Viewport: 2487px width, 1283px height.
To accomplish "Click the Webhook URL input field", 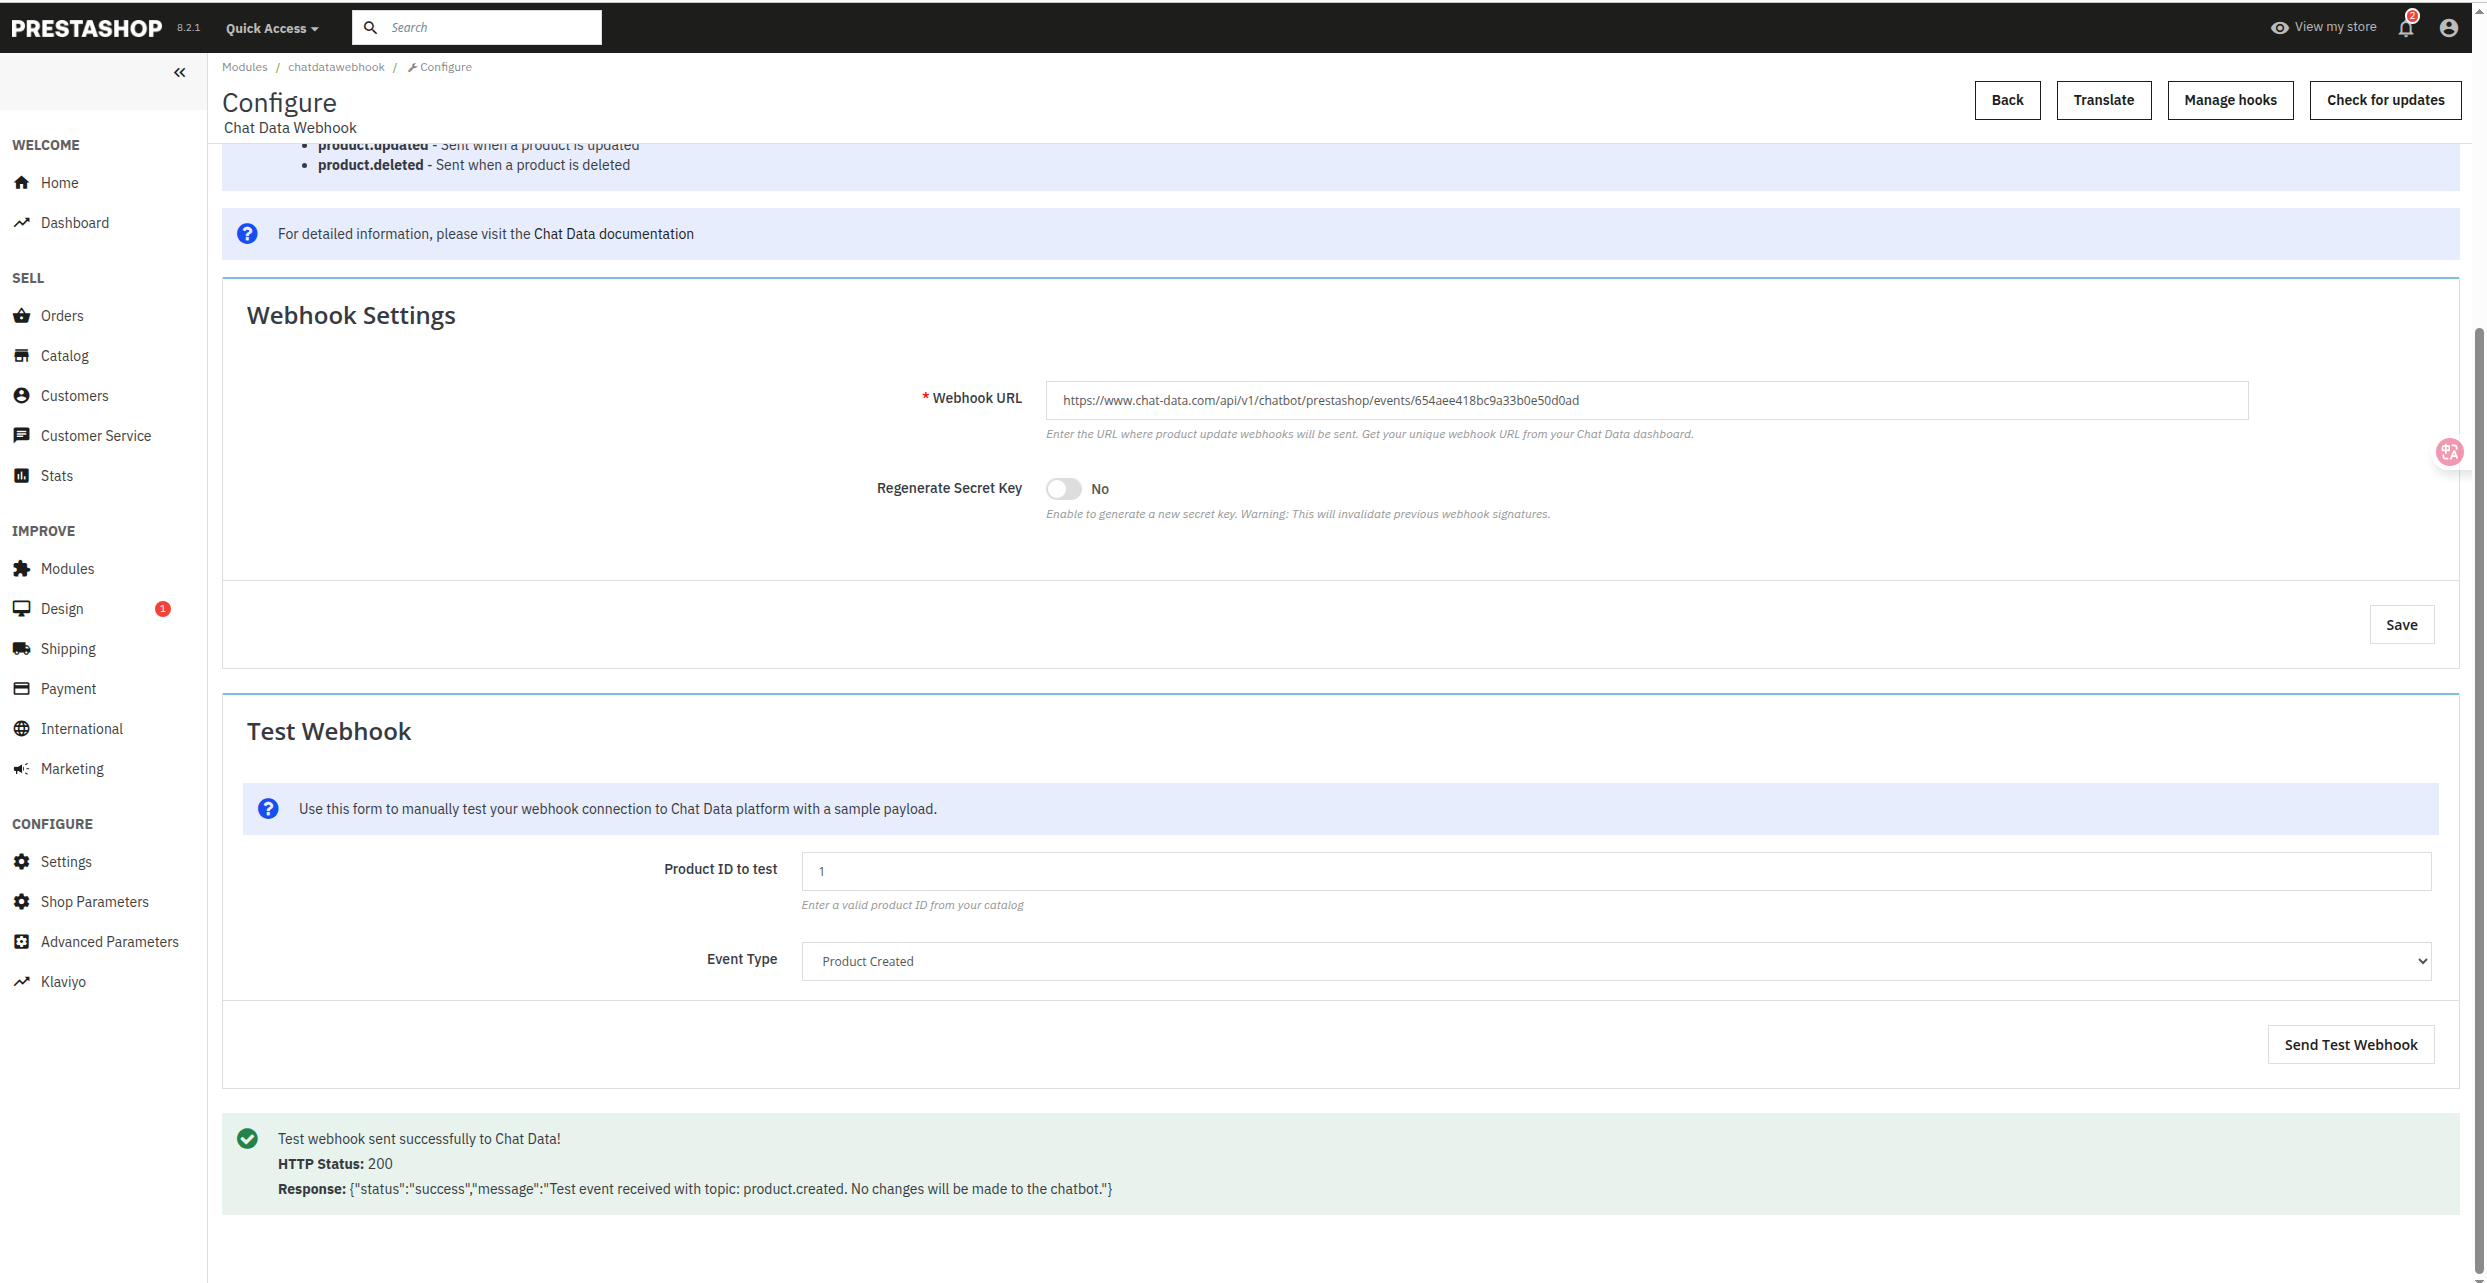I will (1647, 400).
